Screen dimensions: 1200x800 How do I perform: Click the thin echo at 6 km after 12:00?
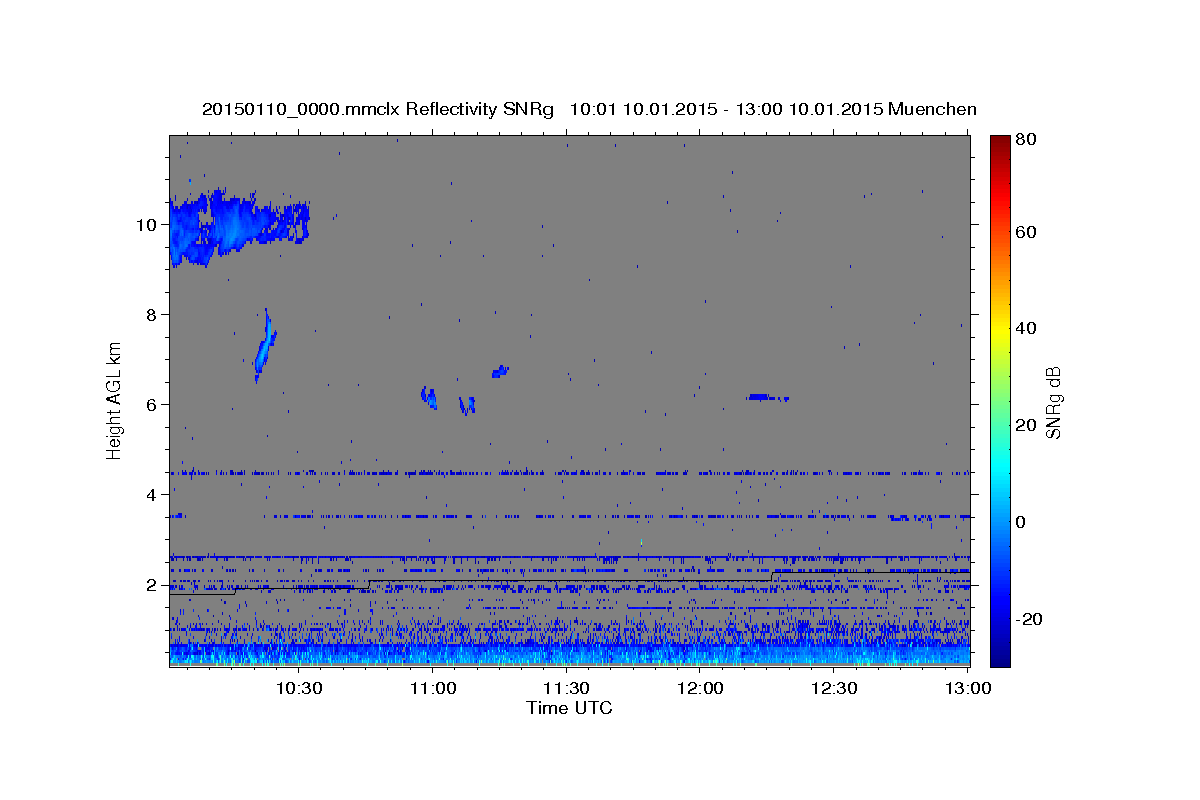767,398
